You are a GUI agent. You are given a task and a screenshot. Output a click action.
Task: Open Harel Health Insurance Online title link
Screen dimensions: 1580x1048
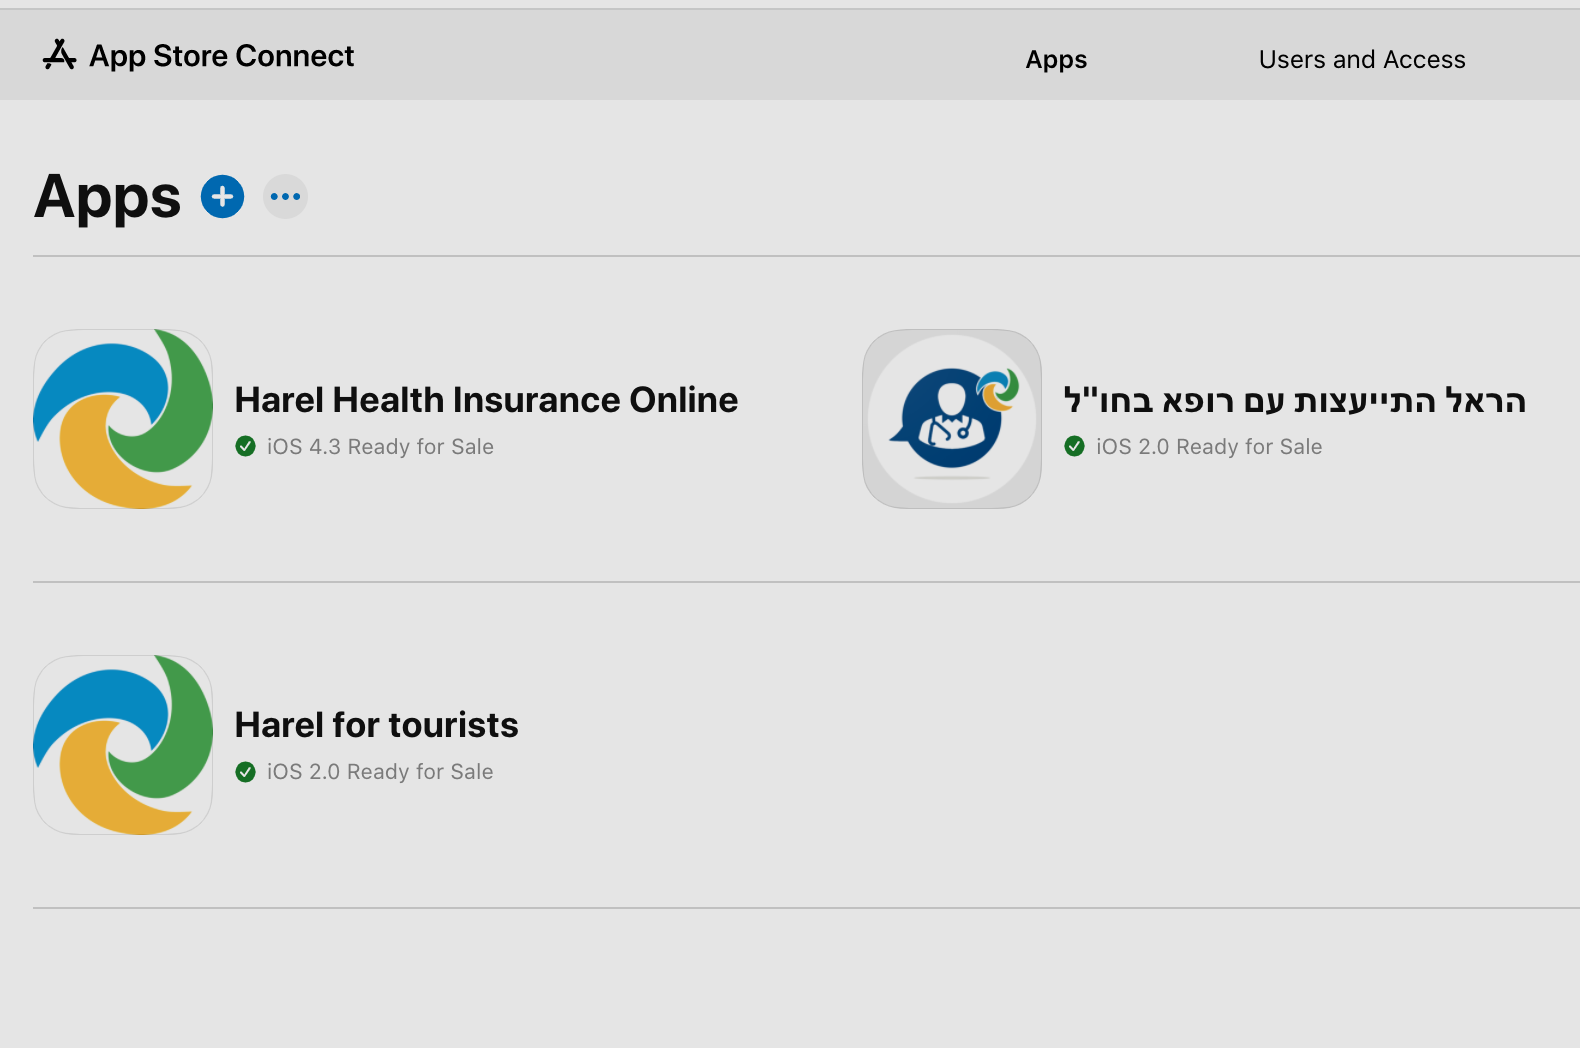click(486, 400)
